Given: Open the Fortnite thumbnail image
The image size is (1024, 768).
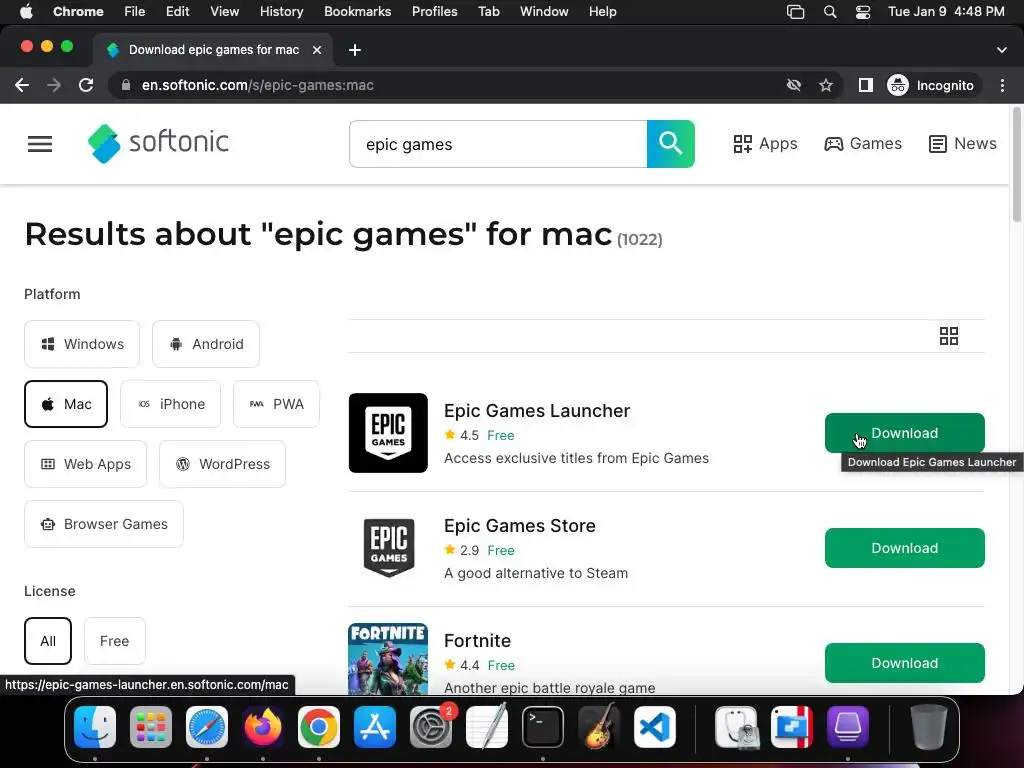Looking at the screenshot, I should tap(388, 658).
